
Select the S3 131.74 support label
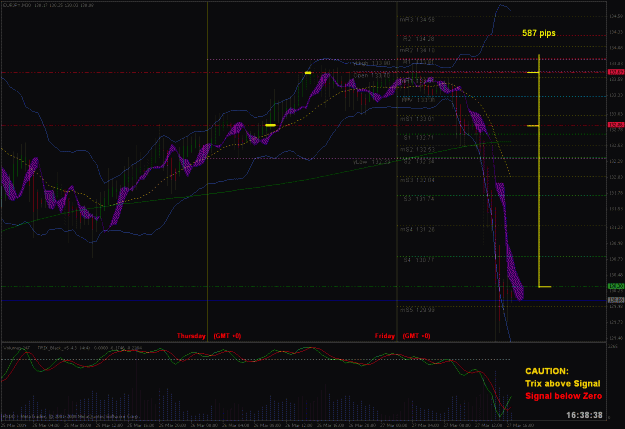coord(419,199)
